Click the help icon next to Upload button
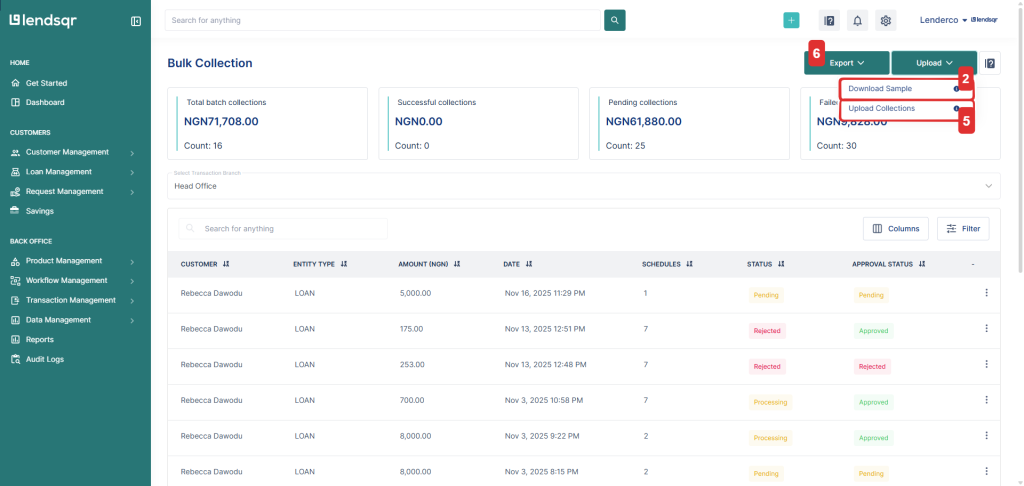This screenshot has width=1024, height=486. [x=990, y=63]
